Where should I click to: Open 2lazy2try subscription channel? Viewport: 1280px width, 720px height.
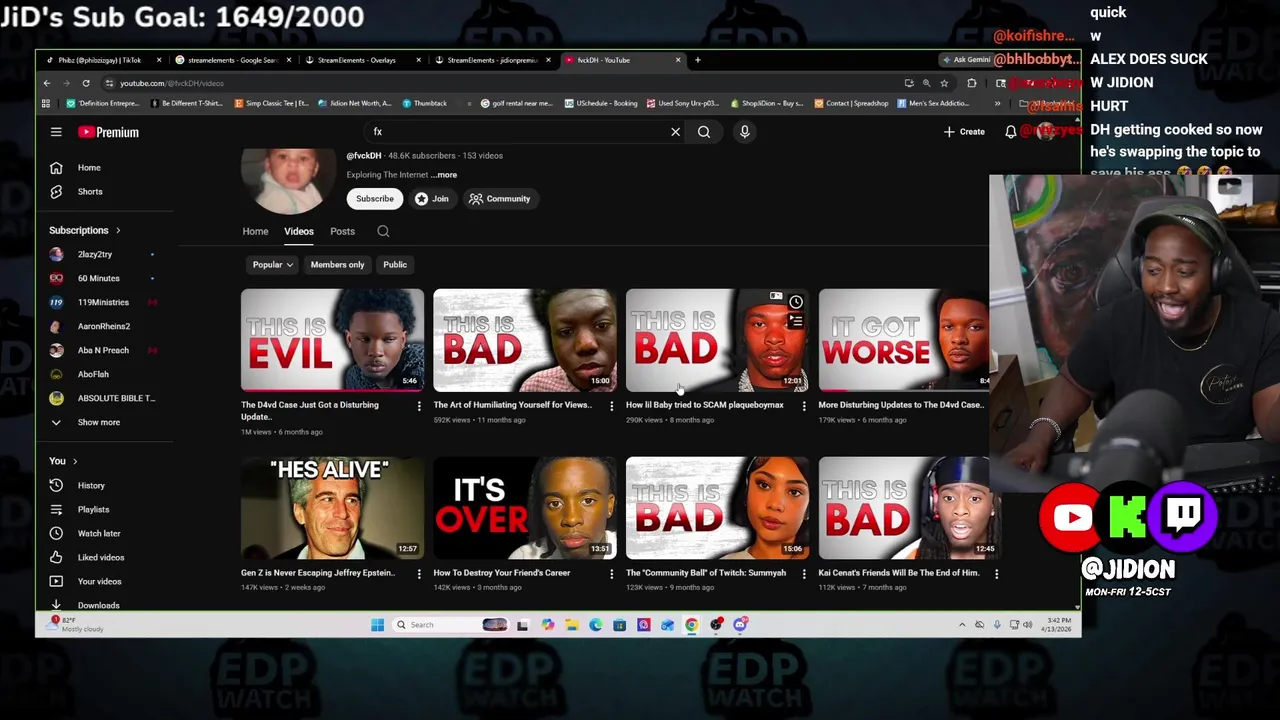(x=95, y=255)
